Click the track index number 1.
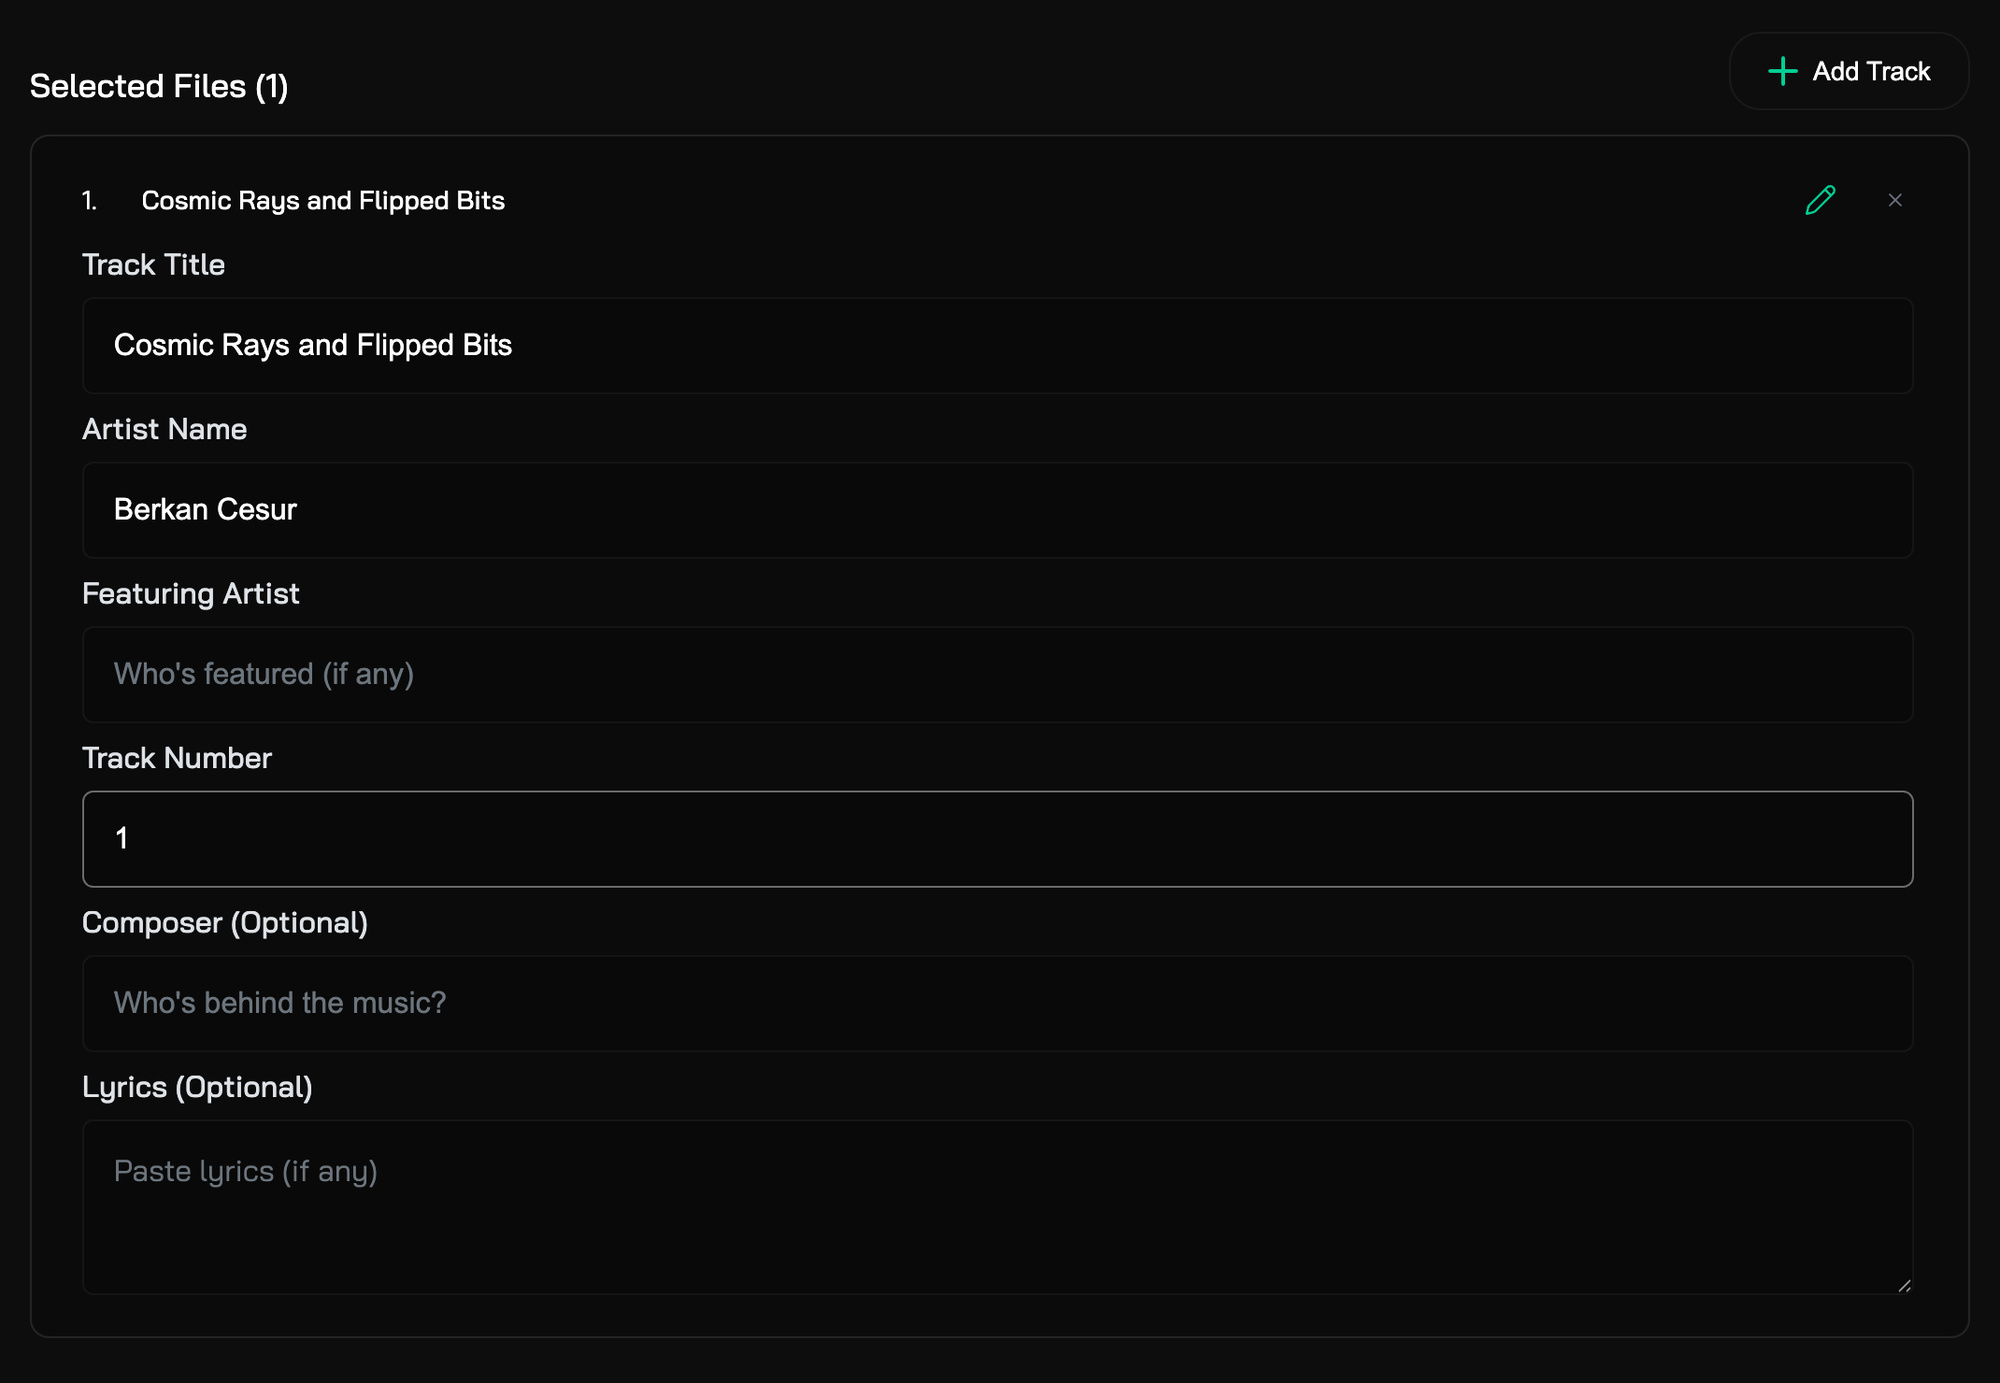2000x1383 pixels. 89,200
